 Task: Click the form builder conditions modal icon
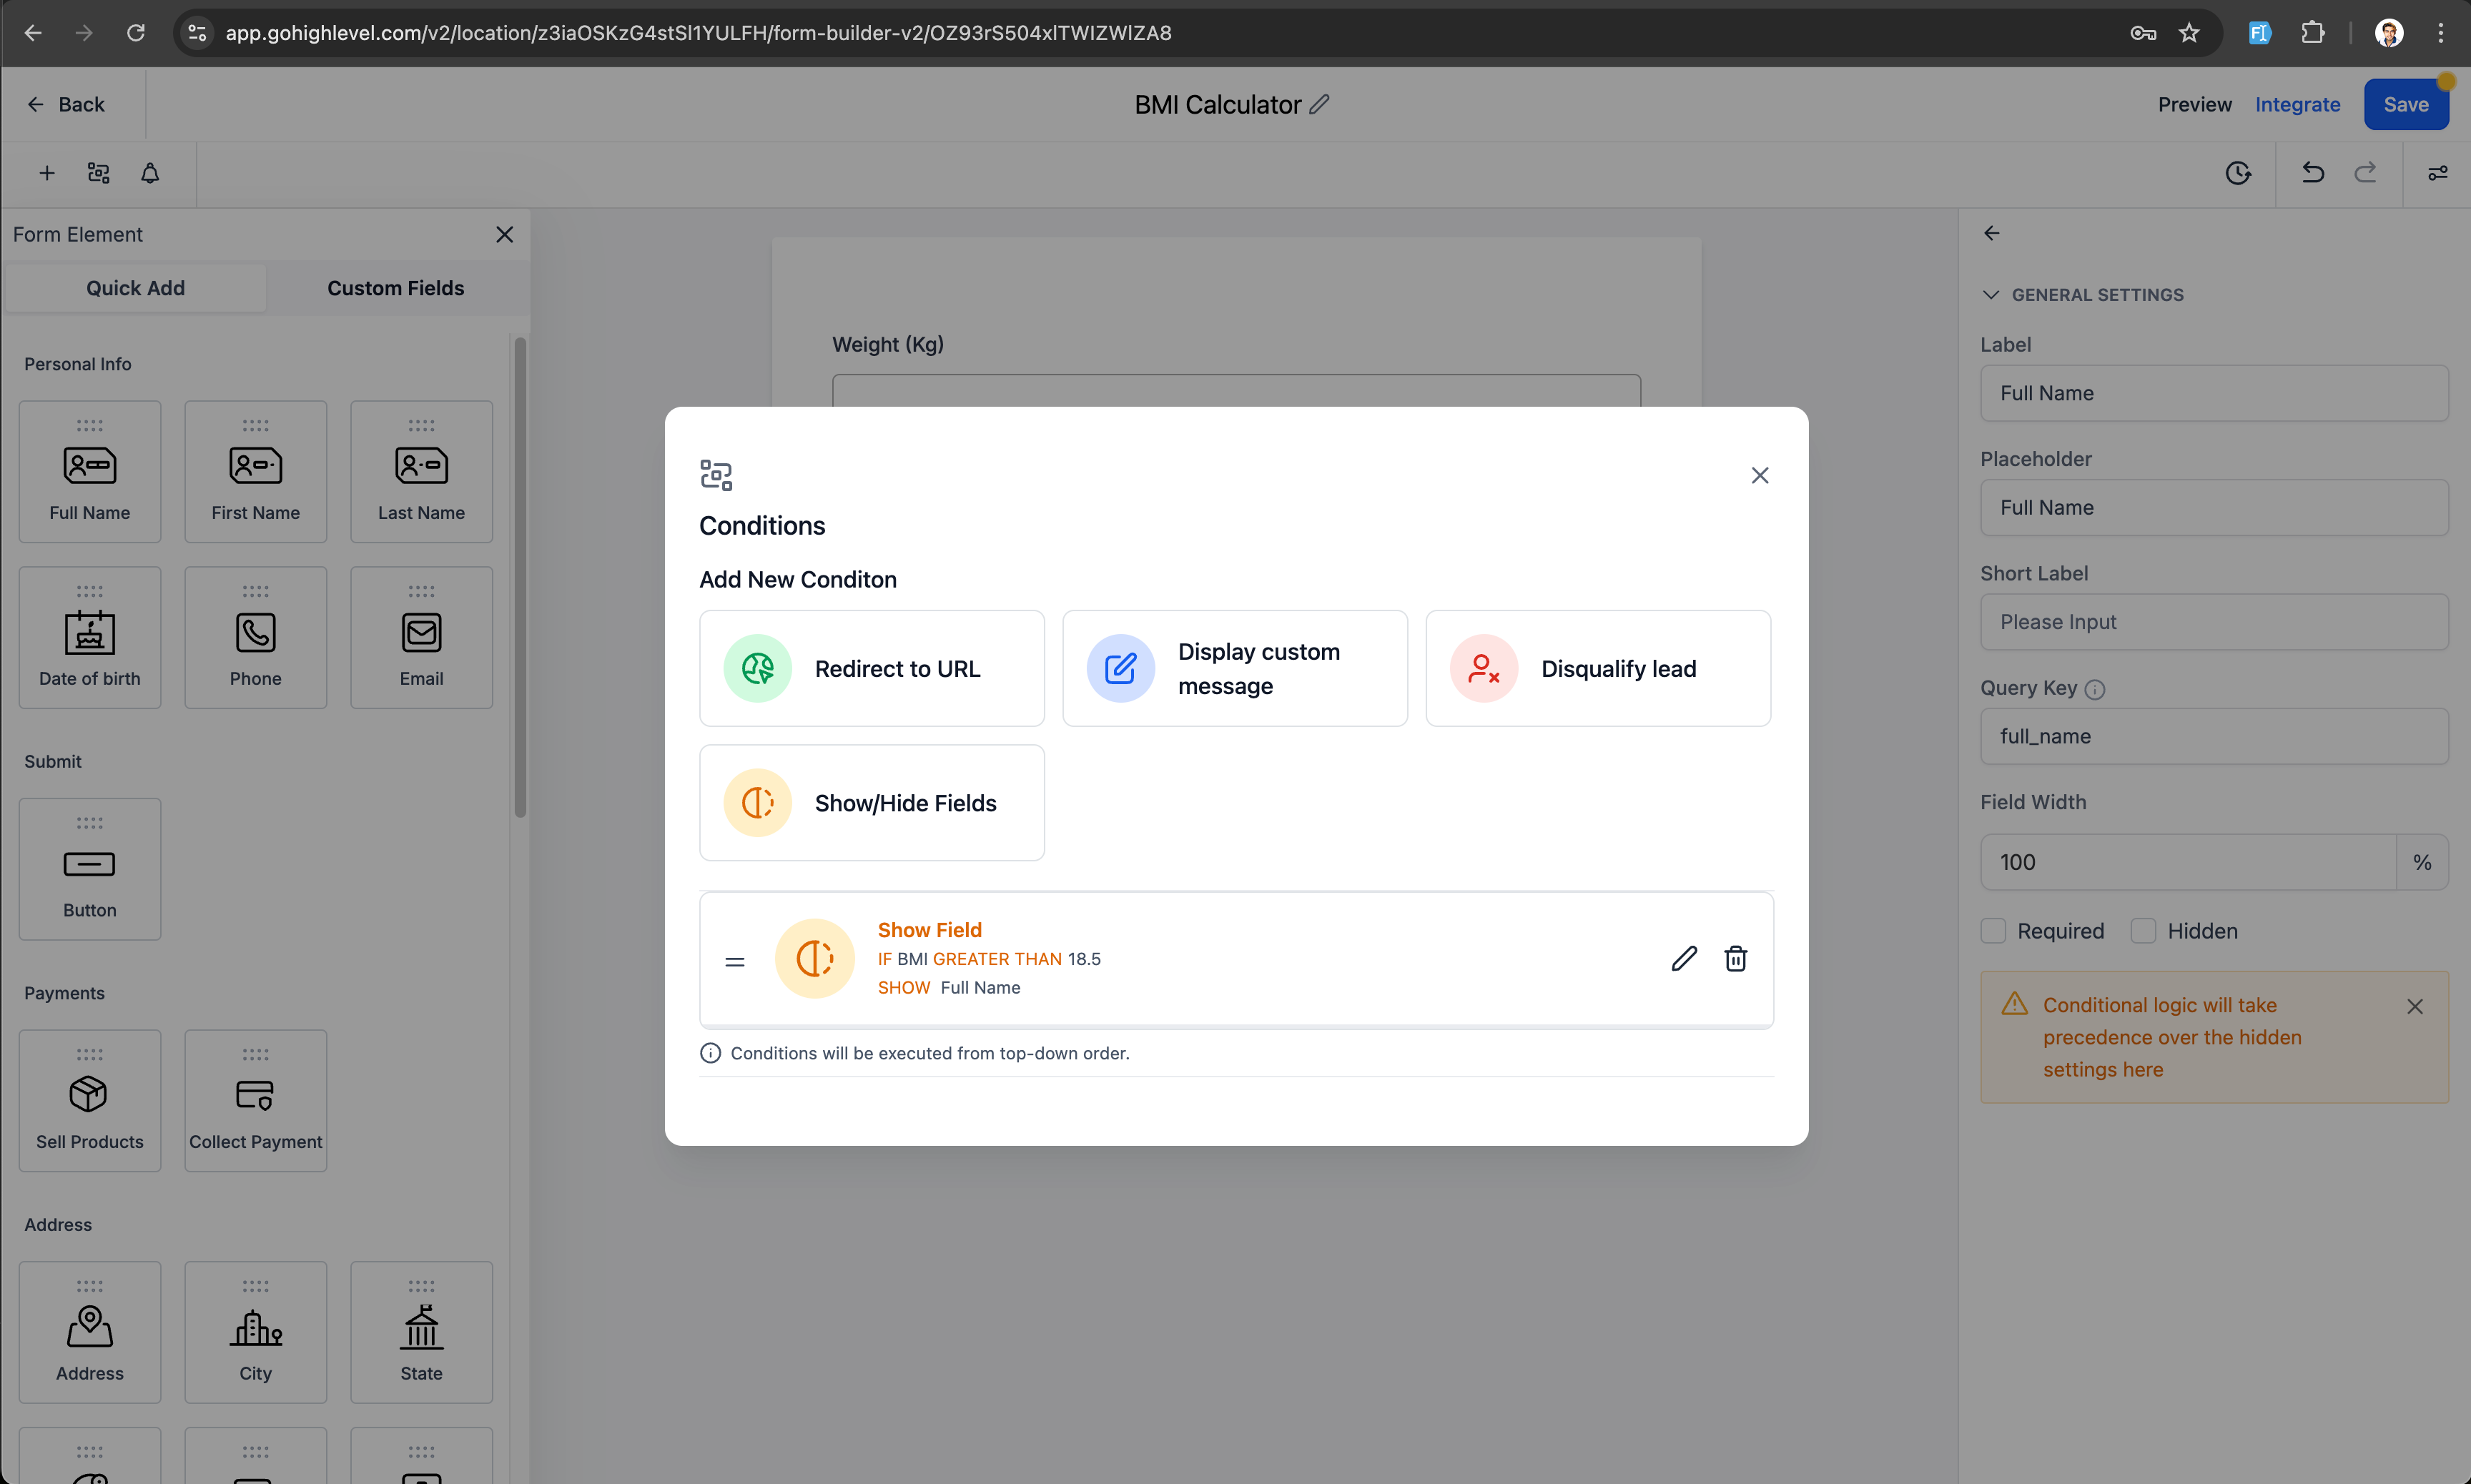(x=716, y=475)
